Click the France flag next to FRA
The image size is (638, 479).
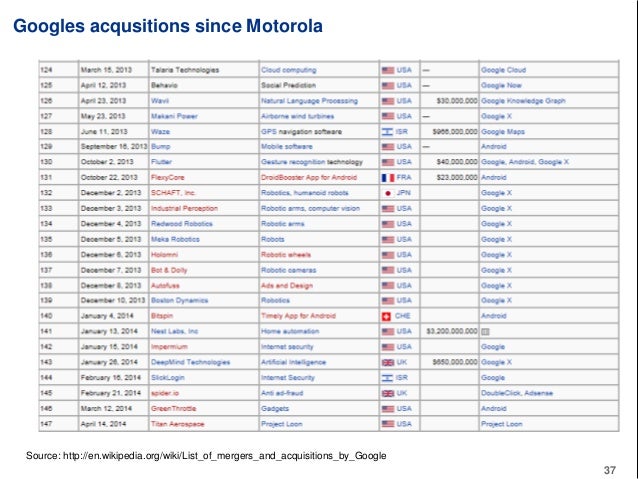click(x=388, y=178)
